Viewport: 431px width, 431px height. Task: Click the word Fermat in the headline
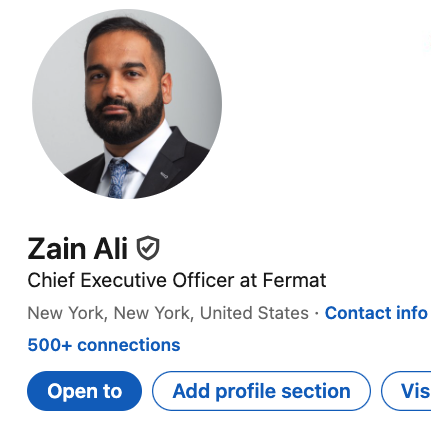294,280
